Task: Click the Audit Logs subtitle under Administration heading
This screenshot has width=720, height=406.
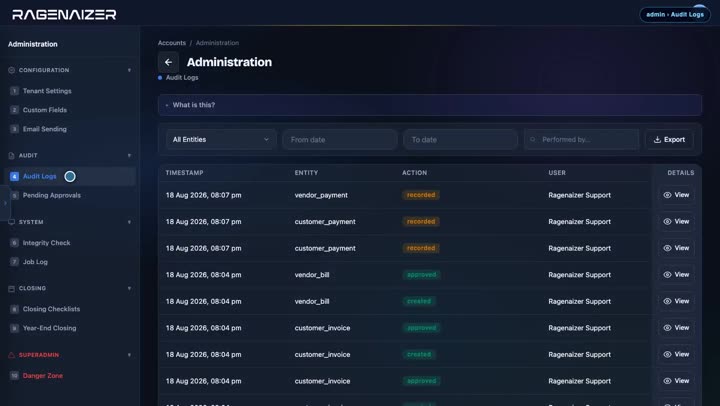Action: (x=182, y=78)
